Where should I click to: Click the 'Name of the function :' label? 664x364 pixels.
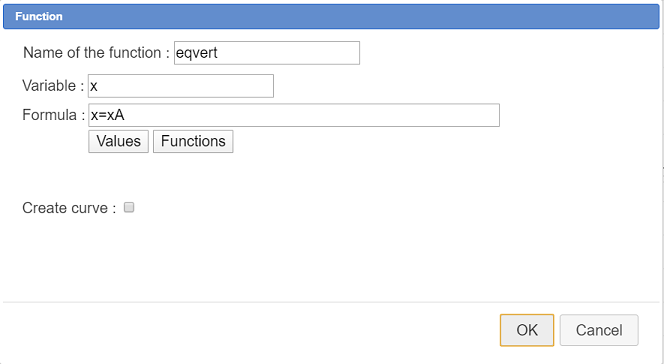(x=96, y=53)
